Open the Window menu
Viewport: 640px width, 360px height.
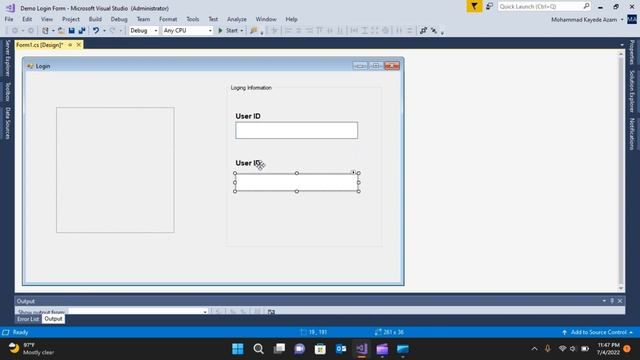(x=266, y=19)
